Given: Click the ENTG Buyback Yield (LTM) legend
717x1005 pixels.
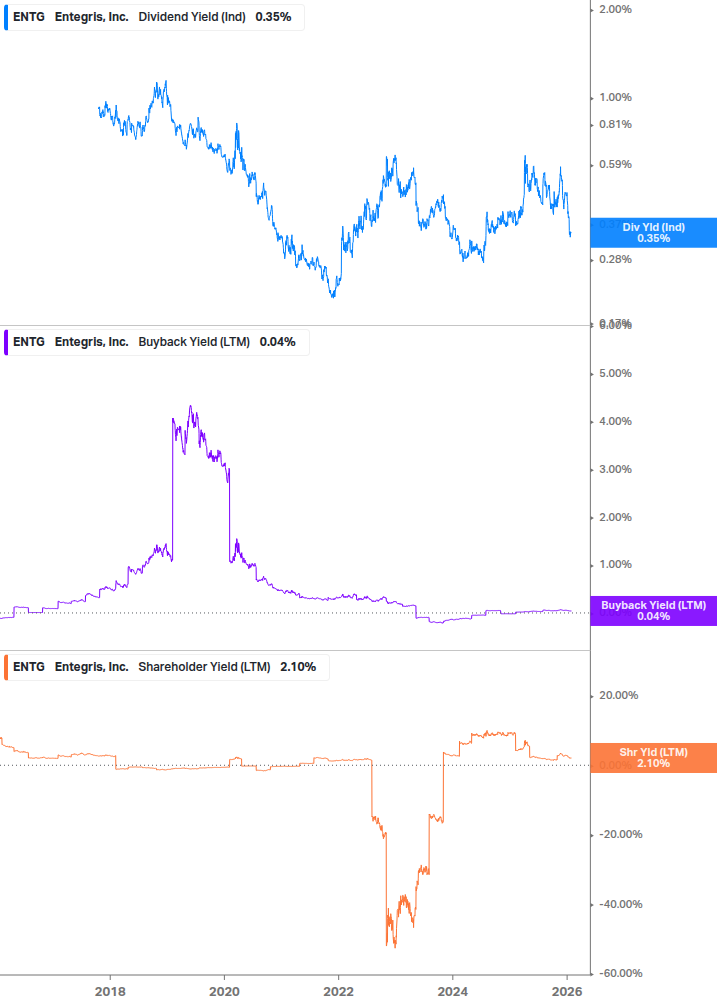Looking at the screenshot, I should (x=156, y=342).
